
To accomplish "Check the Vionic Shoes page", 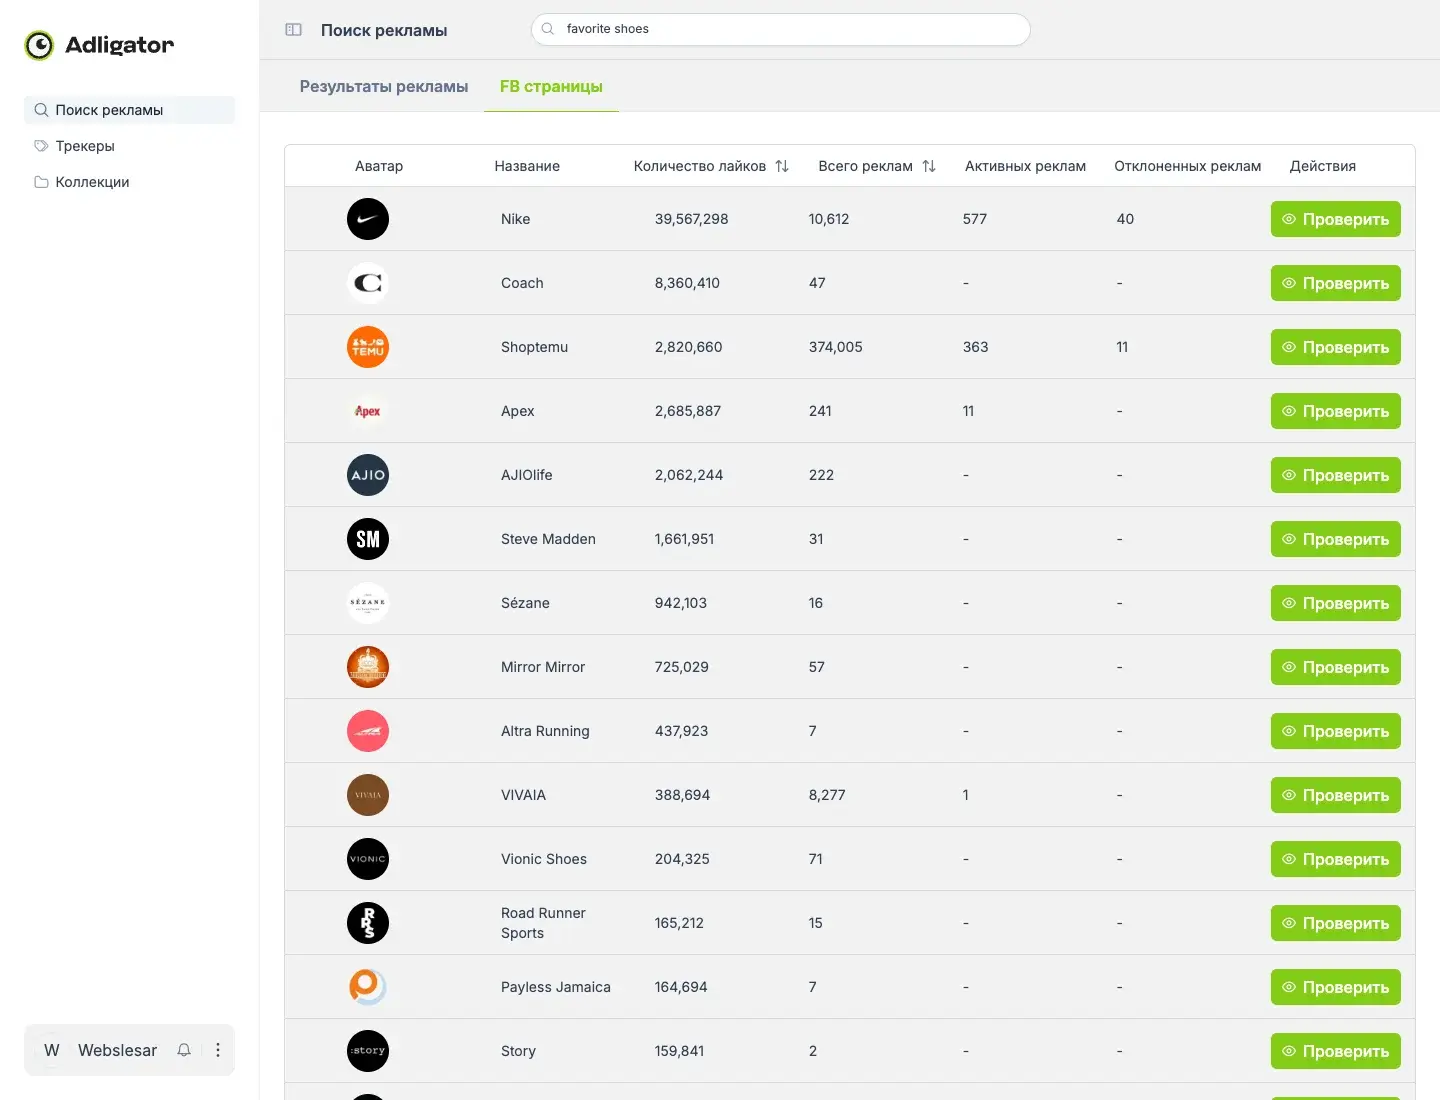I will [1336, 859].
